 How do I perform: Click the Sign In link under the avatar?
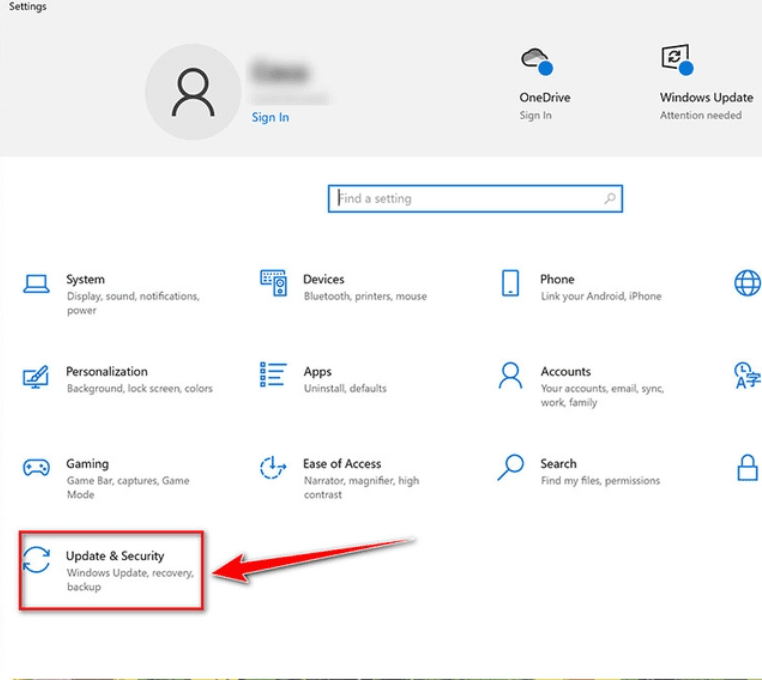[x=270, y=117]
